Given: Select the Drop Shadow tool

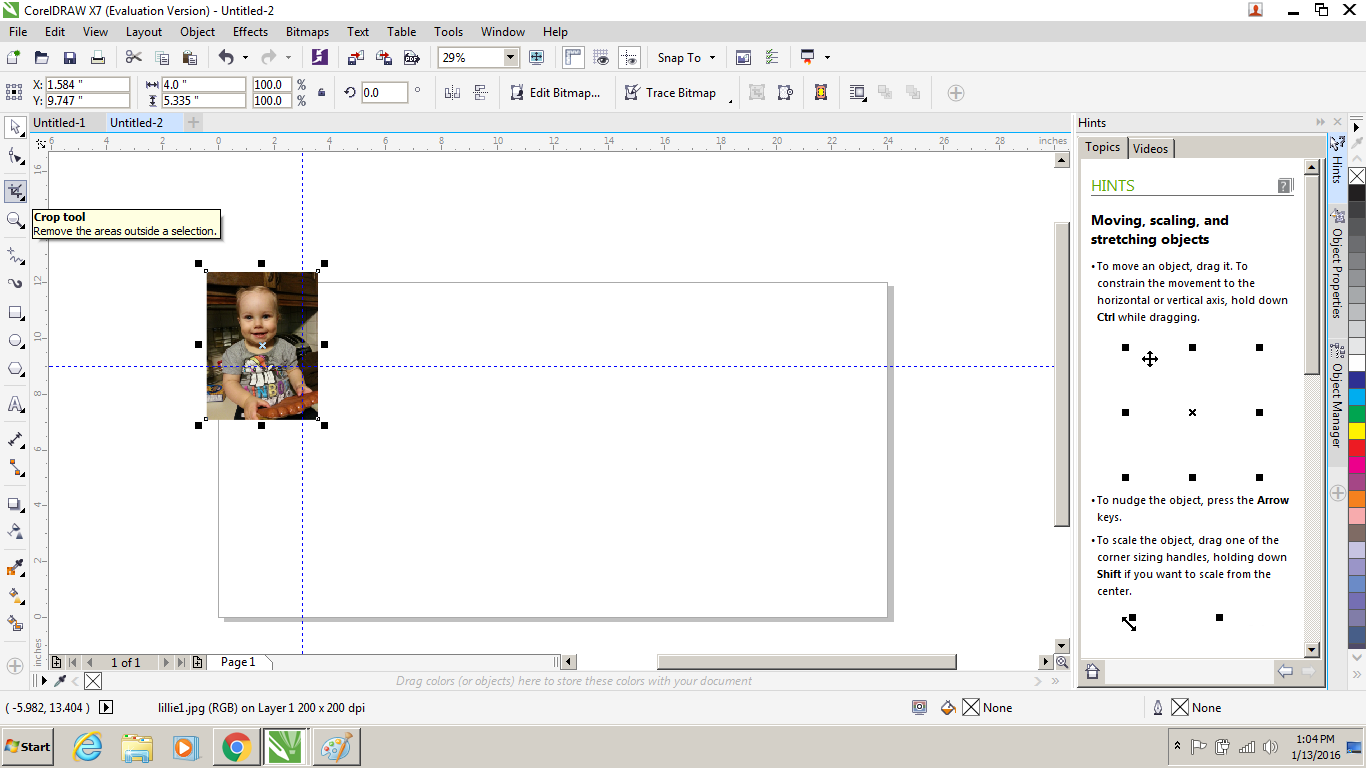Looking at the screenshot, I should pyautogui.click(x=15, y=504).
